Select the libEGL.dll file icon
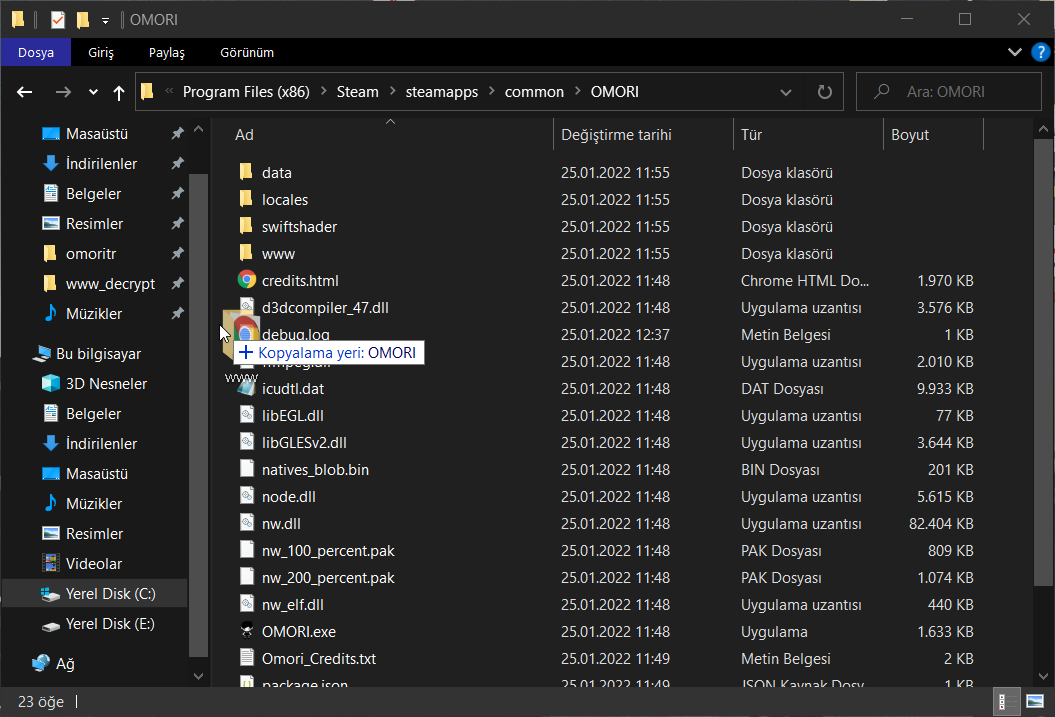This screenshot has height=717, width=1055. (x=247, y=415)
